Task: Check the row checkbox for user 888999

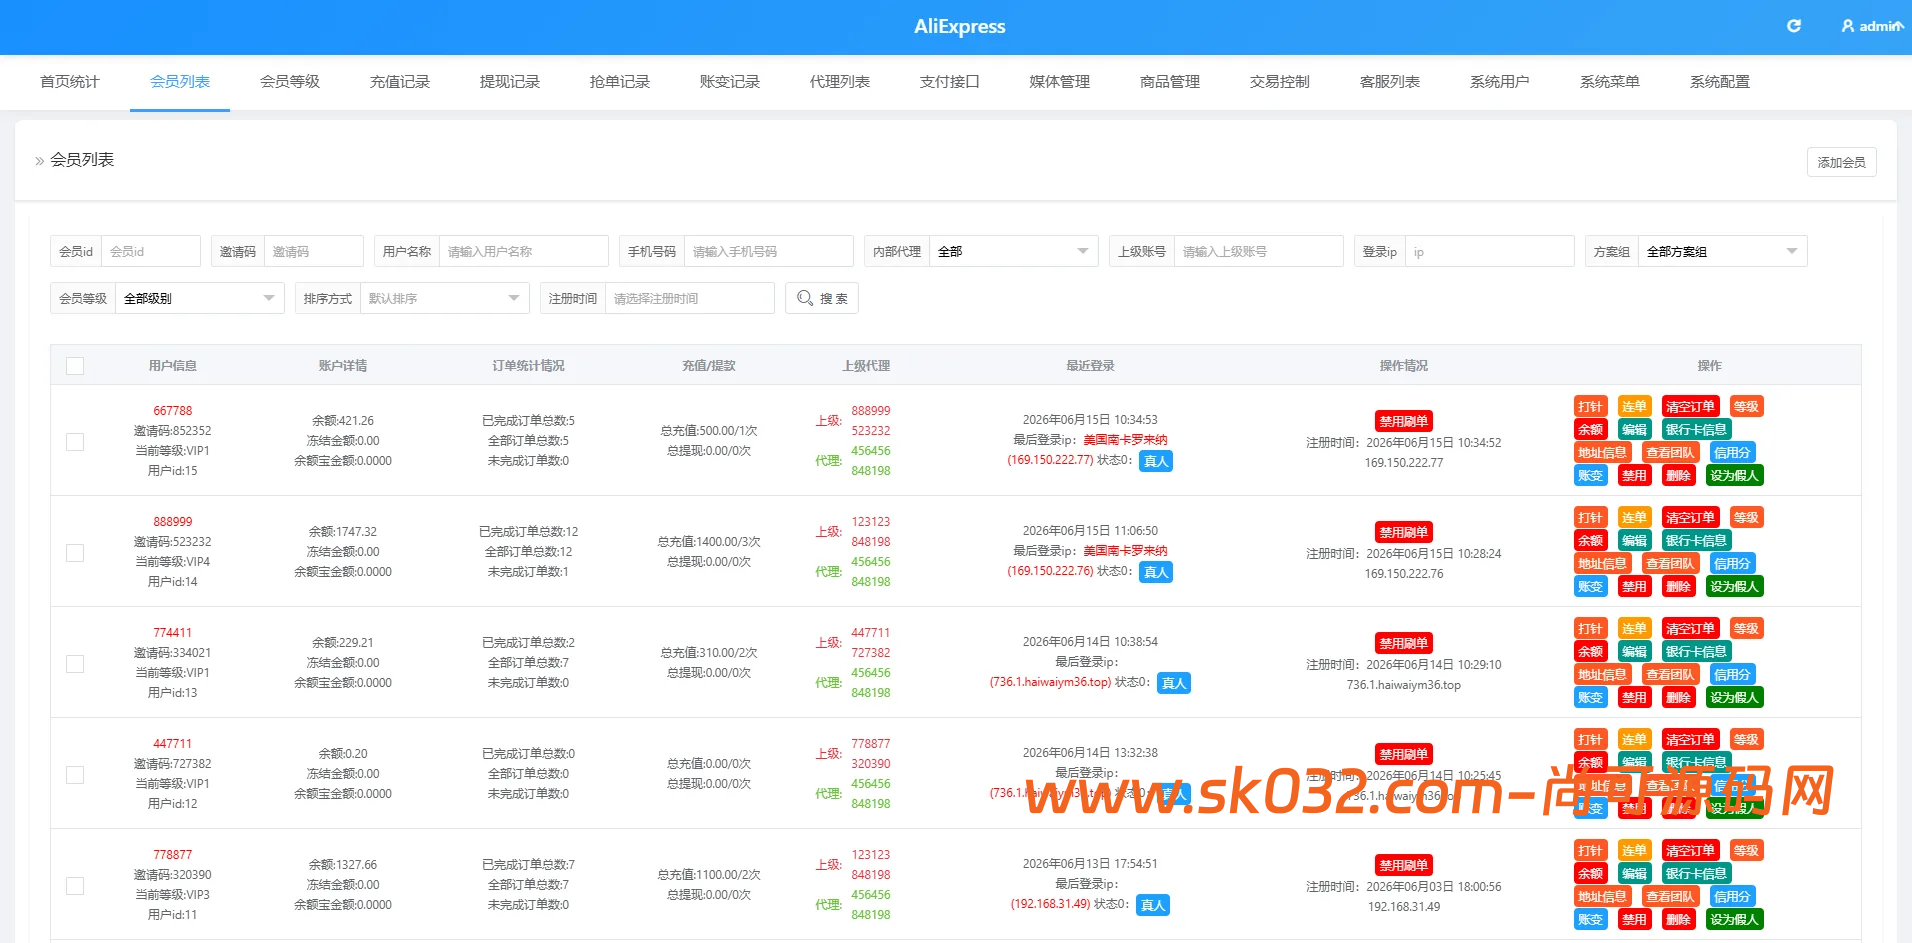Action: click(x=75, y=553)
